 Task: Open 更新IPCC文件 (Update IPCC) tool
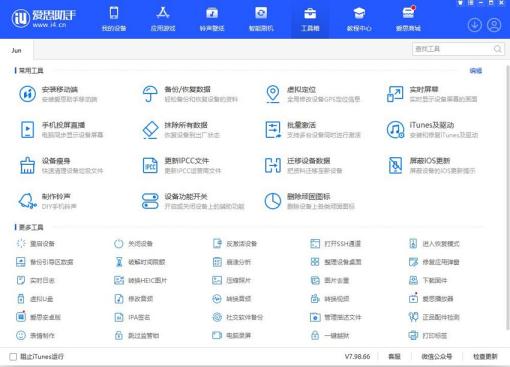pyautogui.click(x=182, y=165)
